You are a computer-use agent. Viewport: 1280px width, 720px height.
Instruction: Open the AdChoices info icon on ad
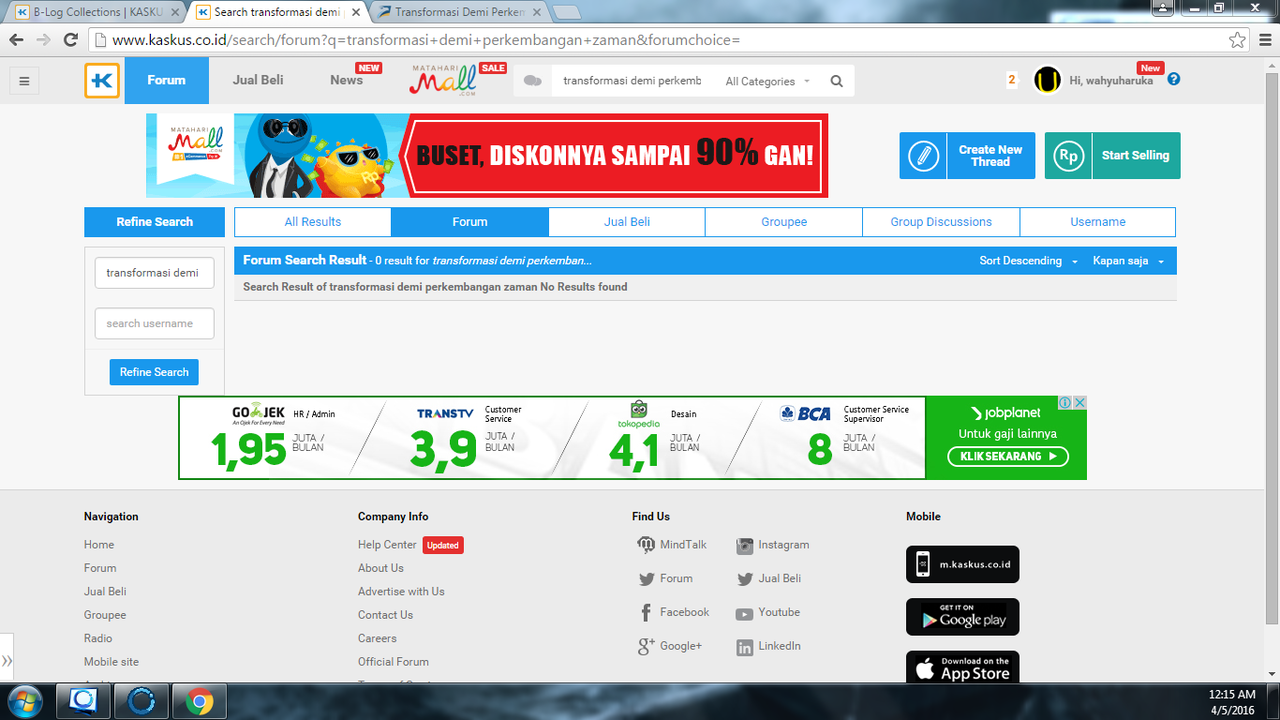(x=1066, y=402)
